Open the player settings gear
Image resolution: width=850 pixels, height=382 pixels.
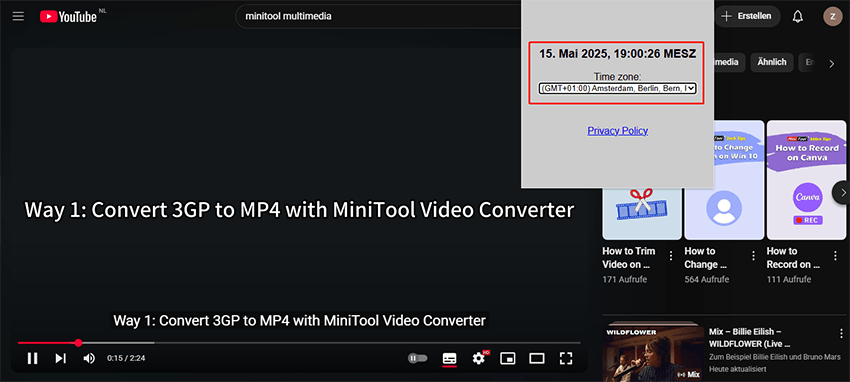[x=479, y=358]
